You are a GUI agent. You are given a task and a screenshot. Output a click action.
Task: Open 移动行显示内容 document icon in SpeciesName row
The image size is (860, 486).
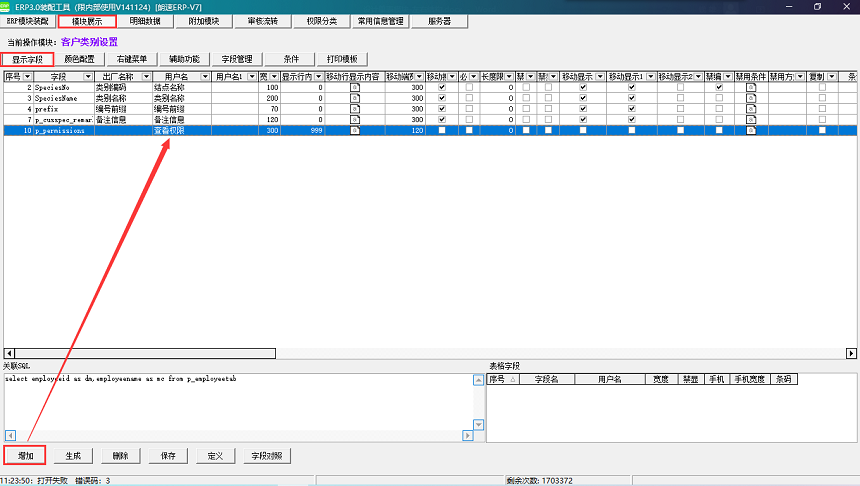354,99
